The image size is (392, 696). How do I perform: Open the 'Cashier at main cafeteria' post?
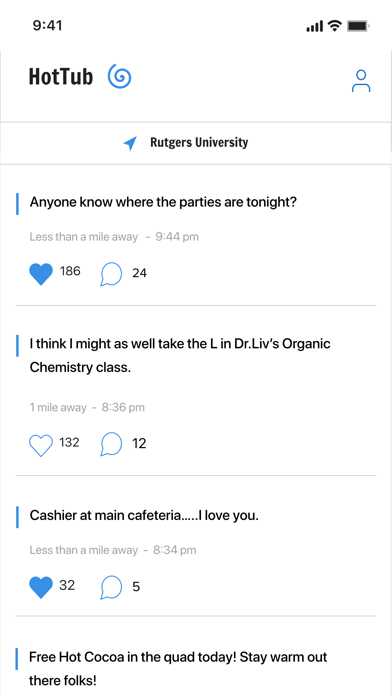[x=144, y=516]
